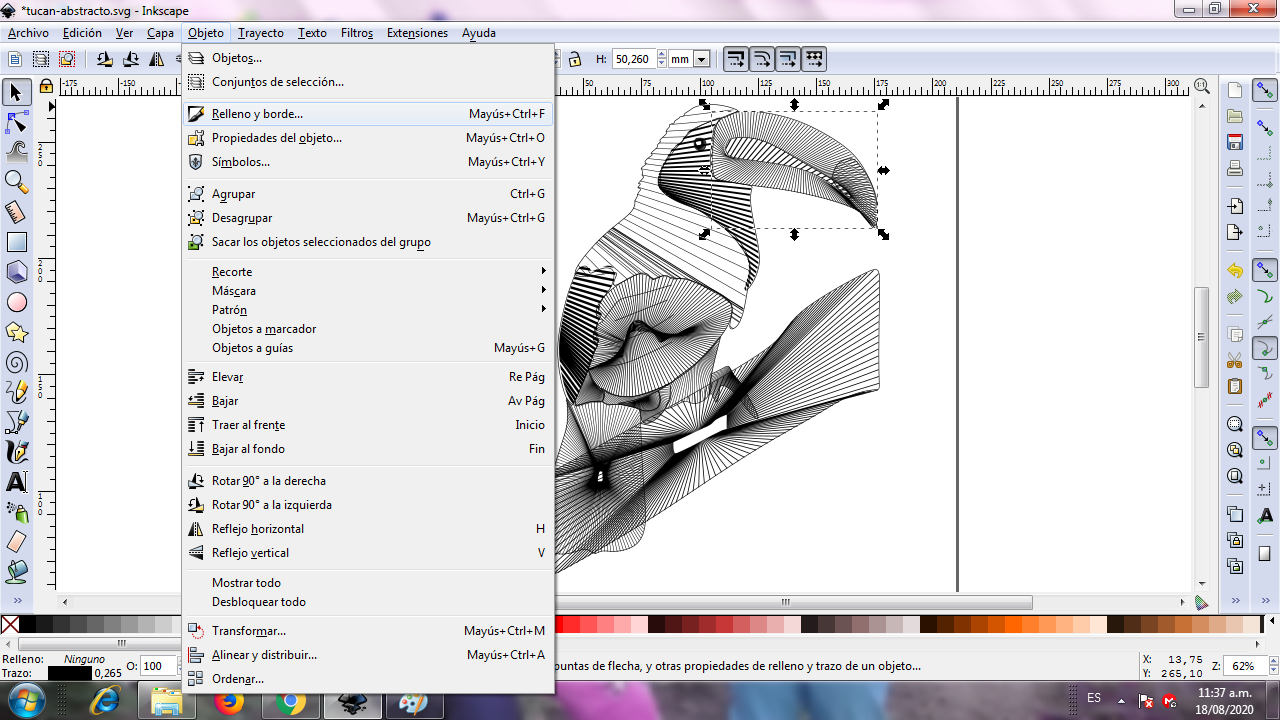The height and width of the screenshot is (720, 1280).
Task: Open the Extensiones menu
Action: click(418, 33)
